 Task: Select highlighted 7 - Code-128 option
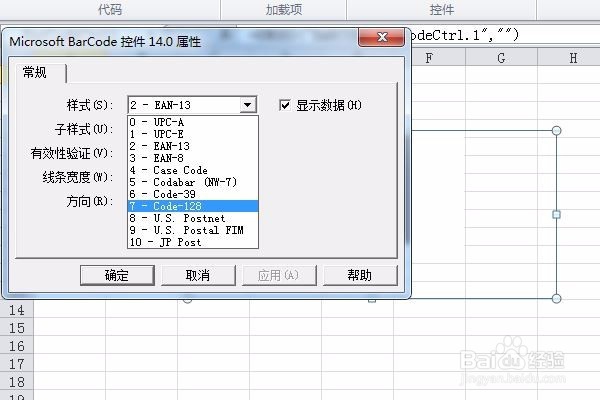click(x=193, y=206)
